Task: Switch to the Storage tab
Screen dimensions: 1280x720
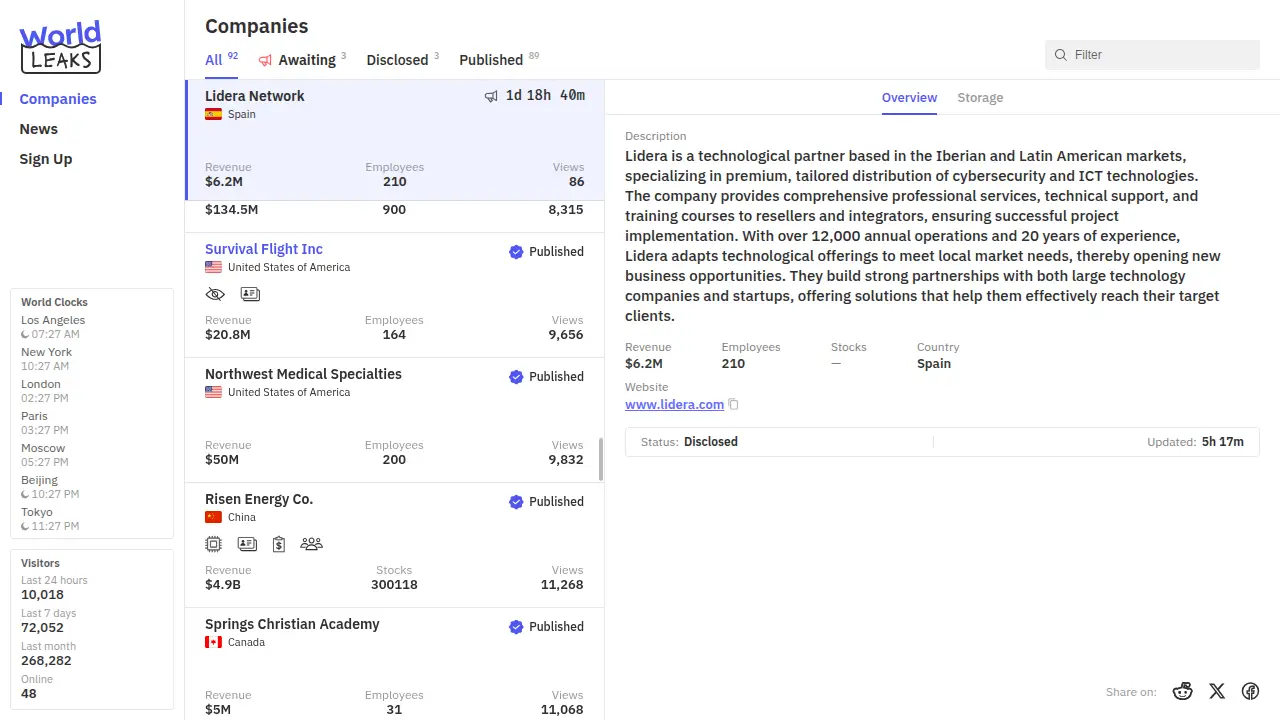Action: (980, 98)
